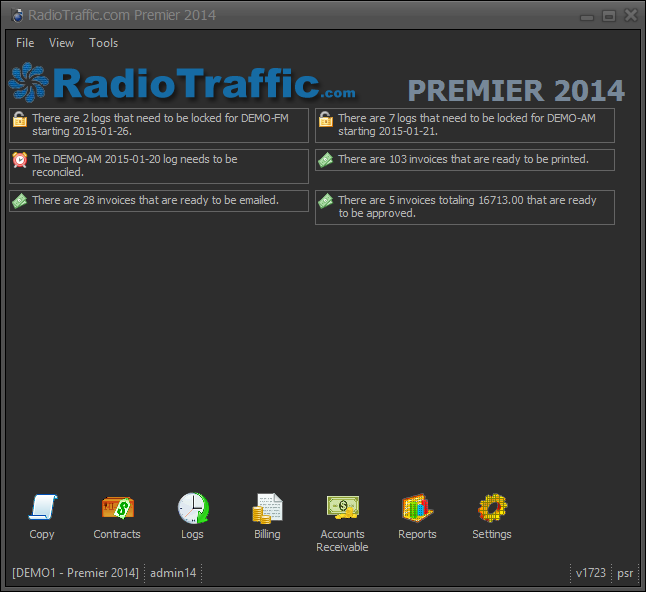Click the padlock icon for DEMO-FM logs
Image resolution: width=646 pixels, height=592 pixels.
coord(20,119)
